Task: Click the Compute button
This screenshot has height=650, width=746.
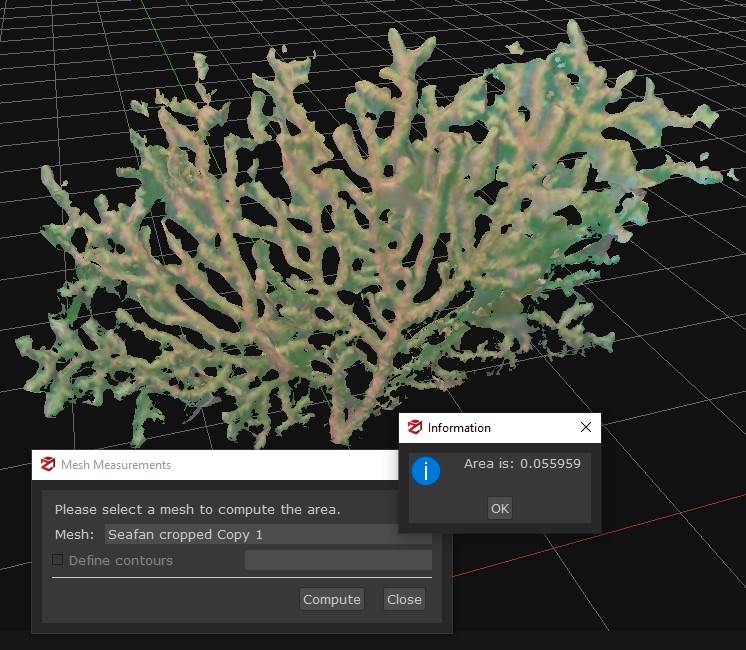Action: [332, 599]
